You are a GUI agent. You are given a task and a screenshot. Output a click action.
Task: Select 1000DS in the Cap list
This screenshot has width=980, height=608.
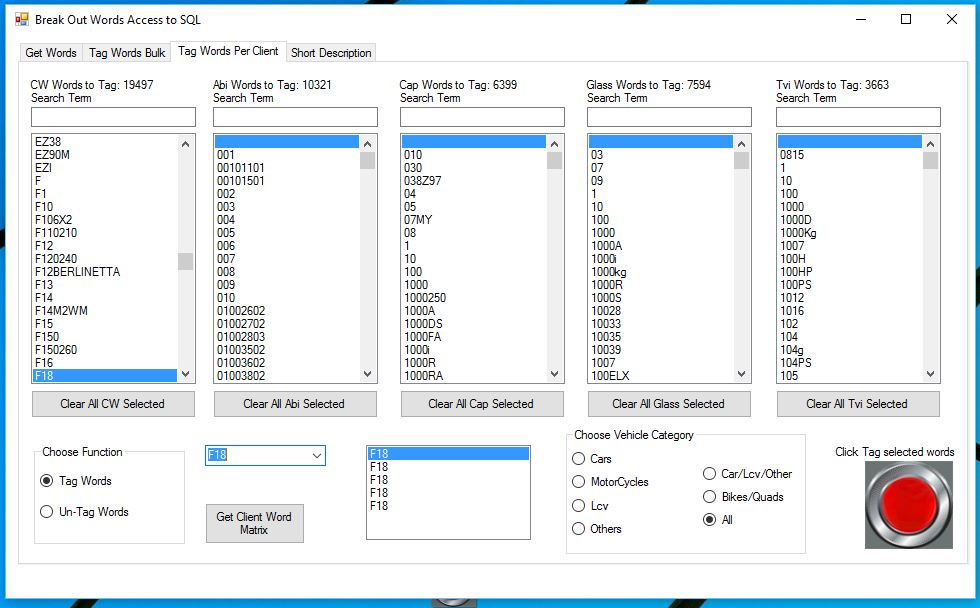(x=474, y=324)
